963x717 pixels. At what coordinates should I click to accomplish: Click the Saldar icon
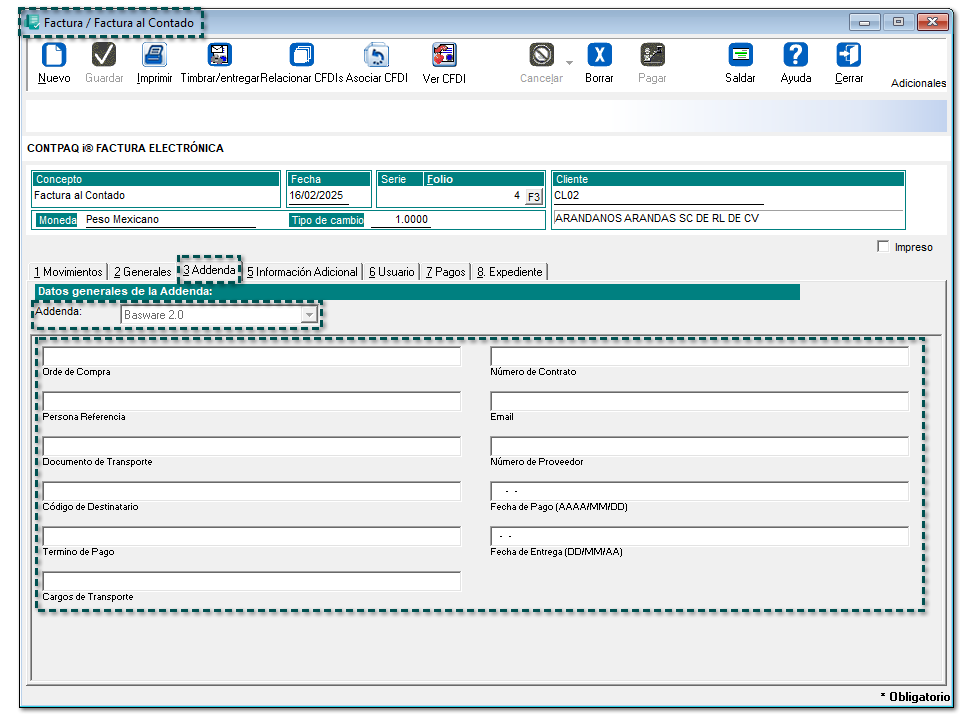tap(740, 55)
